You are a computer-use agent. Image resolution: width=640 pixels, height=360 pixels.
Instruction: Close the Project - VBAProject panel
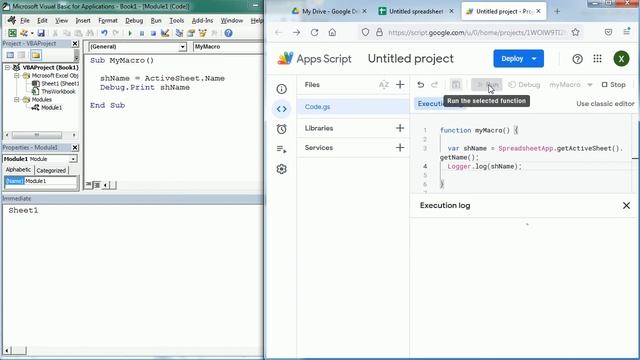click(x=75, y=44)
